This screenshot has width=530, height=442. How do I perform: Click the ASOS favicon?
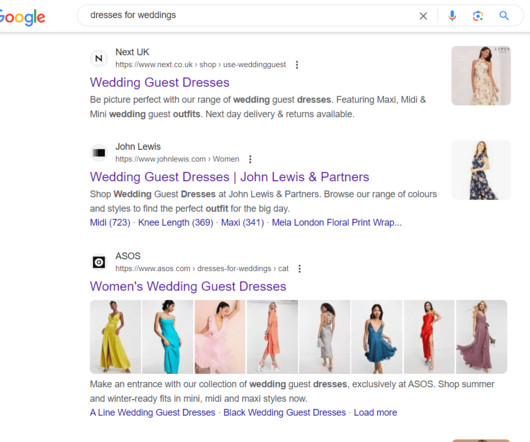tap(99, 262)
